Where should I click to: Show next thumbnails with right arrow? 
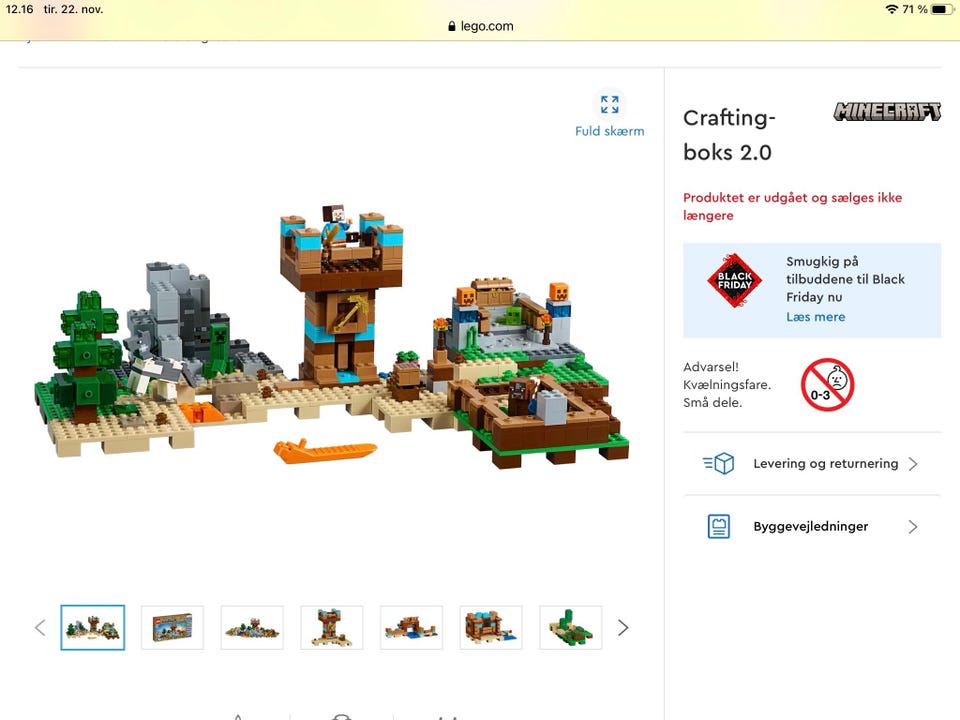[x=623, y=628]
